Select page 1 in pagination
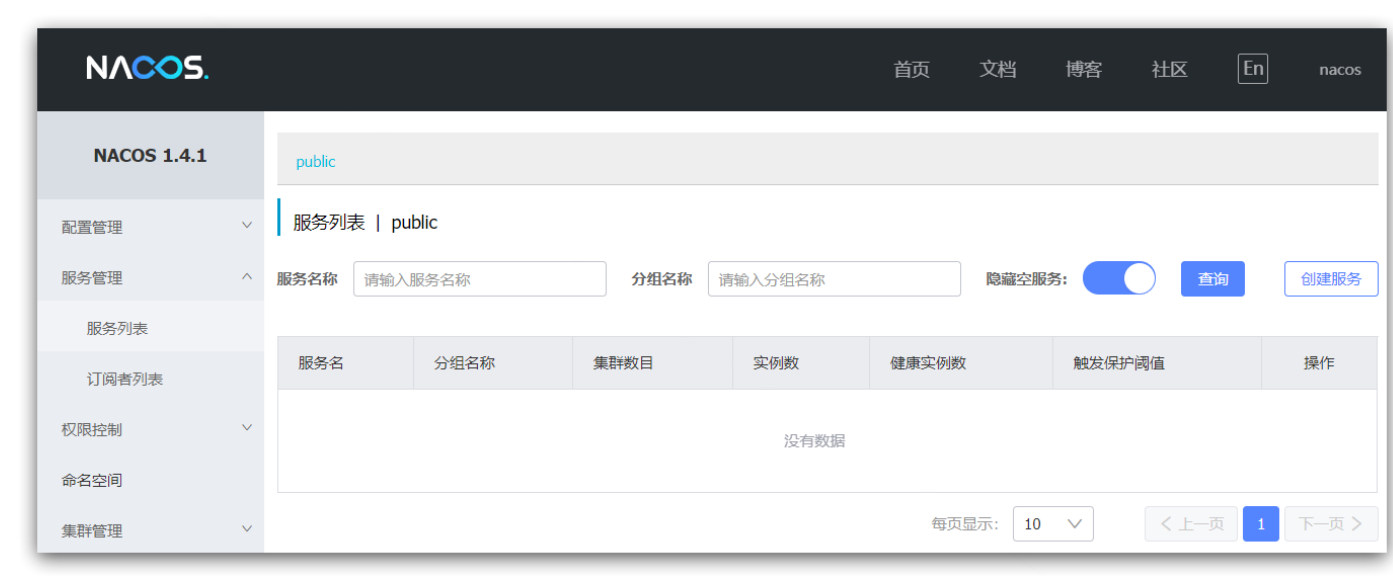This screenshot has width=1393, height=576. pyautogui.click(x=1261, y=524)
